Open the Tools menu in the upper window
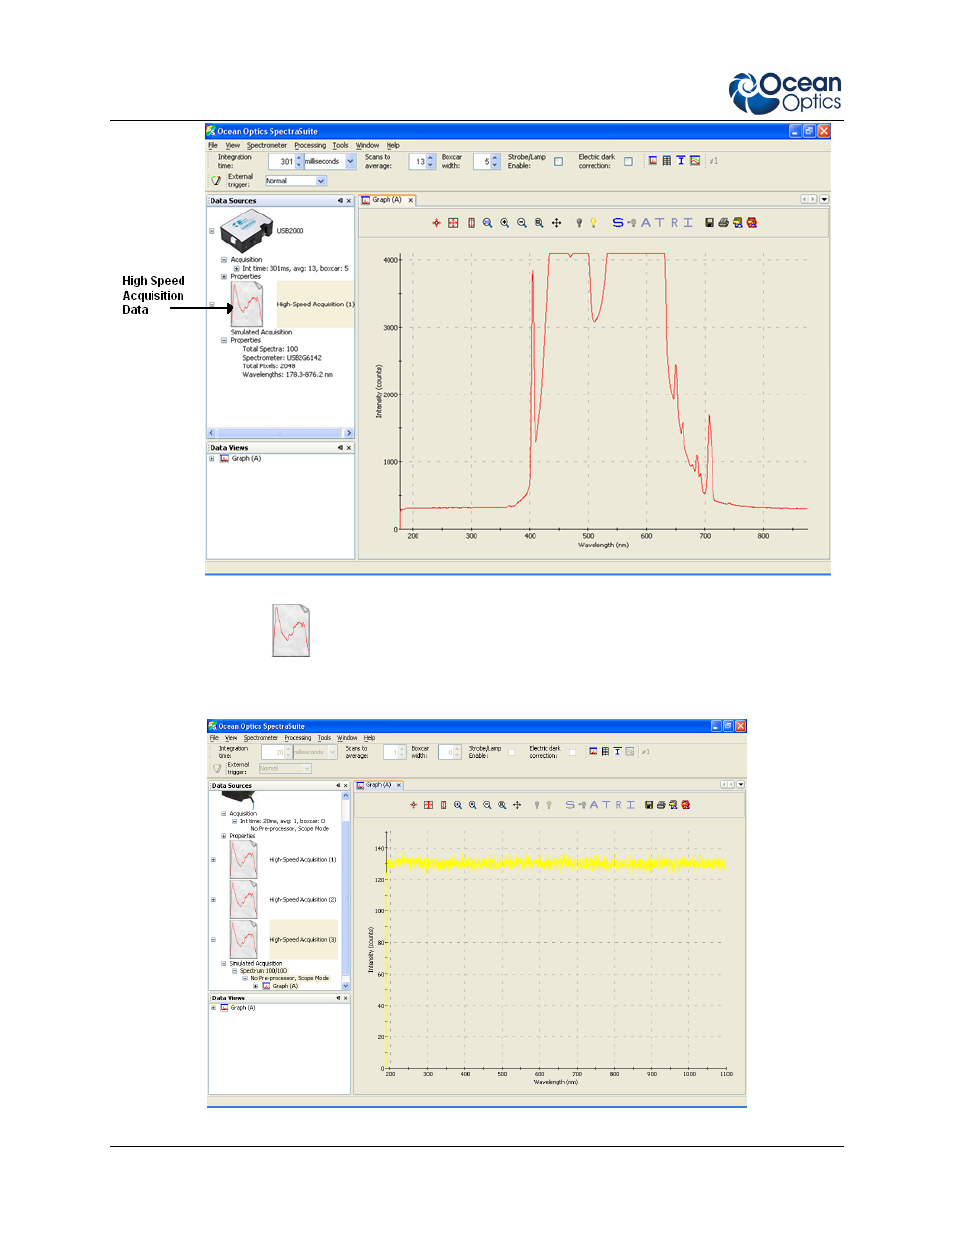The width and height of the screenshot is (954, 1235). [341, 145]
